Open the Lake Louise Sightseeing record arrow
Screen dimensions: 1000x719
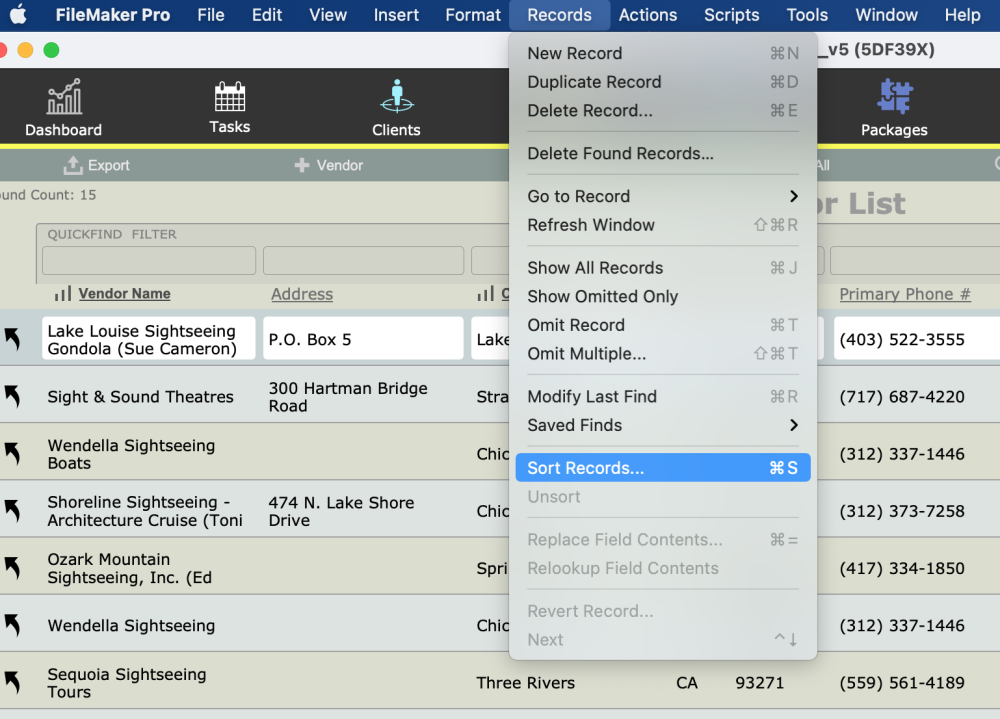pos(12,338)
